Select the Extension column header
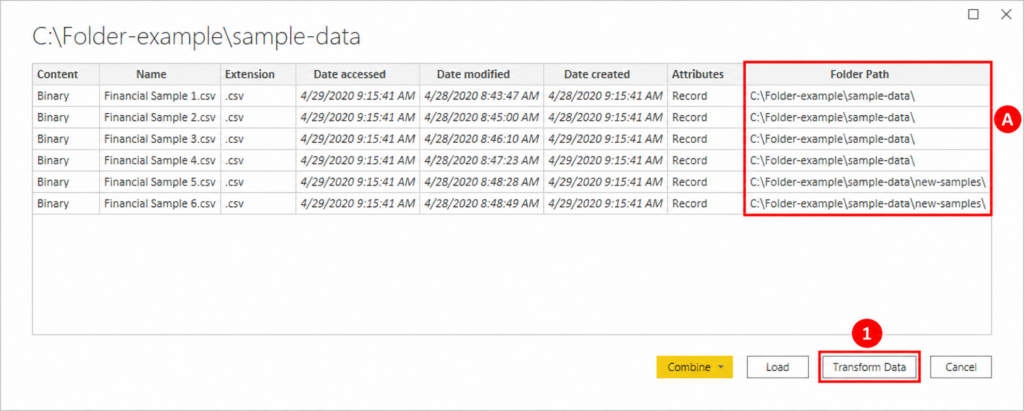The height and width of the screenshot is (411, 1024). [x=258, y=74]
